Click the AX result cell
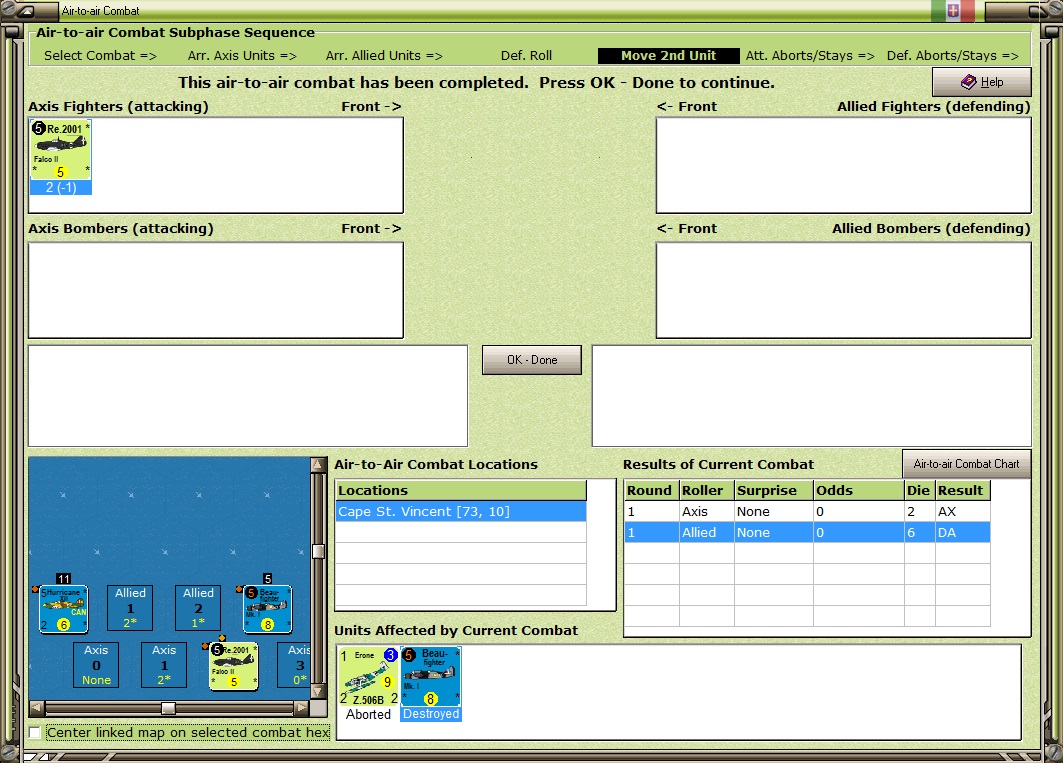Viewport: 1063px width, 763px height. pos(963,511)
